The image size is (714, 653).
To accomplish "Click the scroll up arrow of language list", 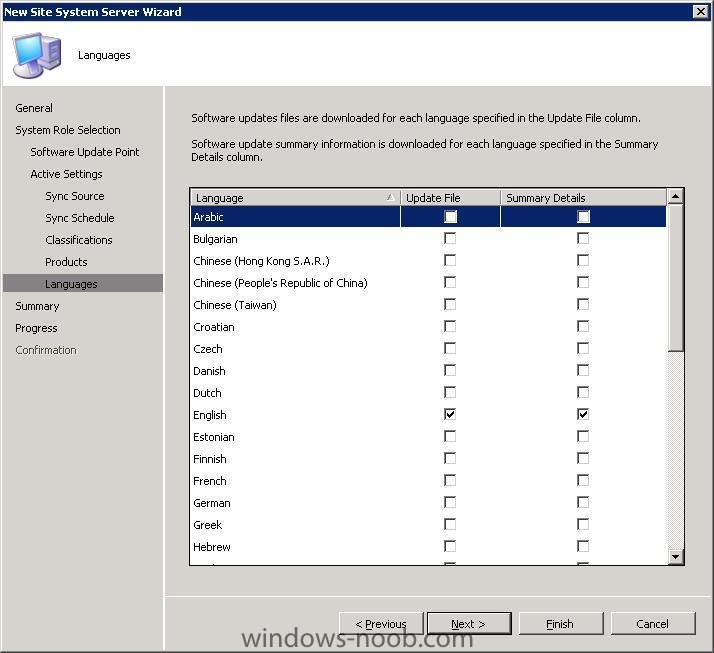I will pyautogui.click(x=675, y=197).
